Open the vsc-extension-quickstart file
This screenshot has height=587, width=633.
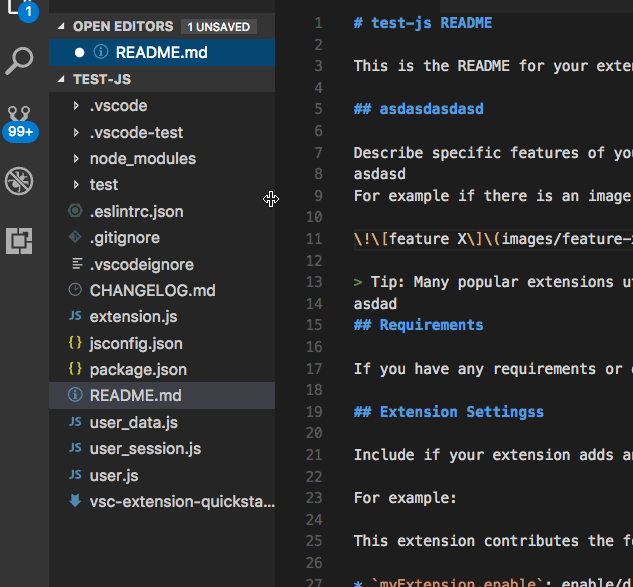click(x=162, y=502)
